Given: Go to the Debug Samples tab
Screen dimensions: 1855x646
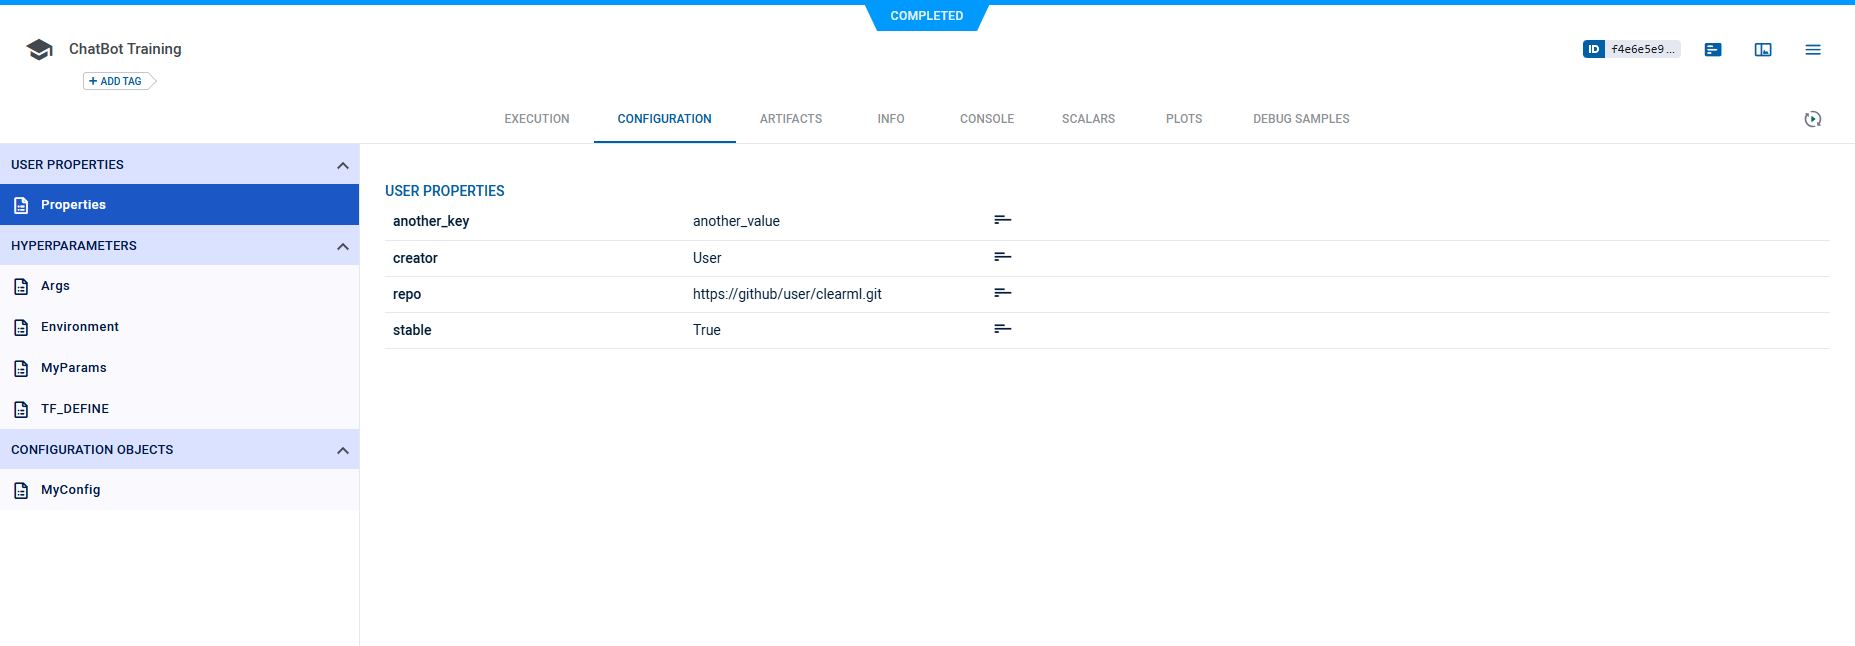Looking at the screenshot, I should point(1301,119).
